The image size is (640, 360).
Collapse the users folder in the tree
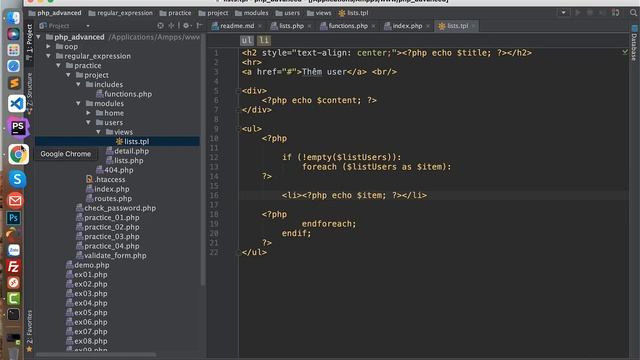[x=89, y=122]
